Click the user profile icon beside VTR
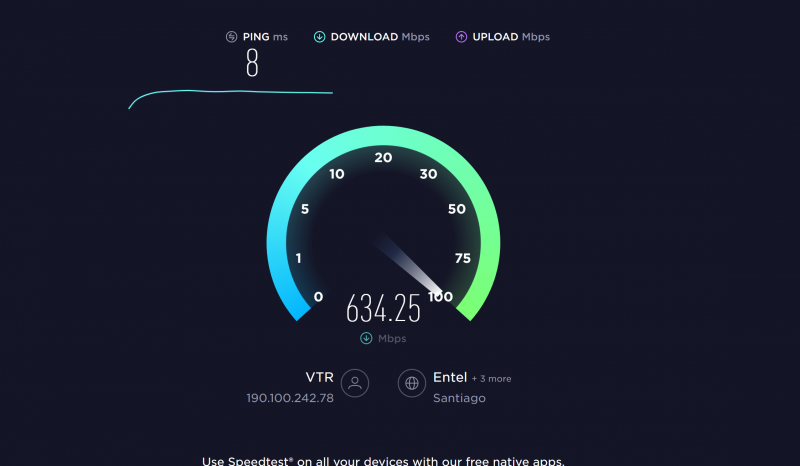This screenshot has height=466, width=800. (355, 383)
